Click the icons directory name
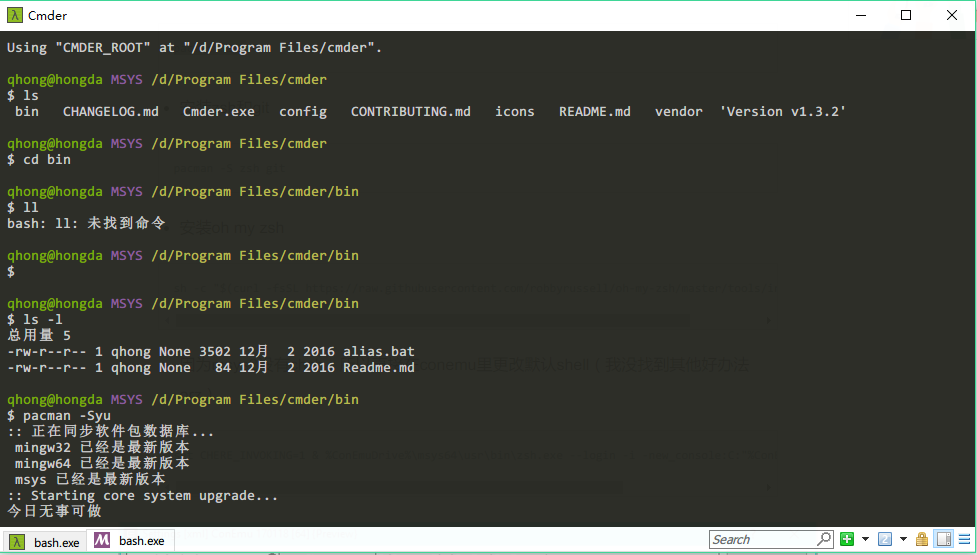This screenshot has width=977, height=555. click(515, 111)
